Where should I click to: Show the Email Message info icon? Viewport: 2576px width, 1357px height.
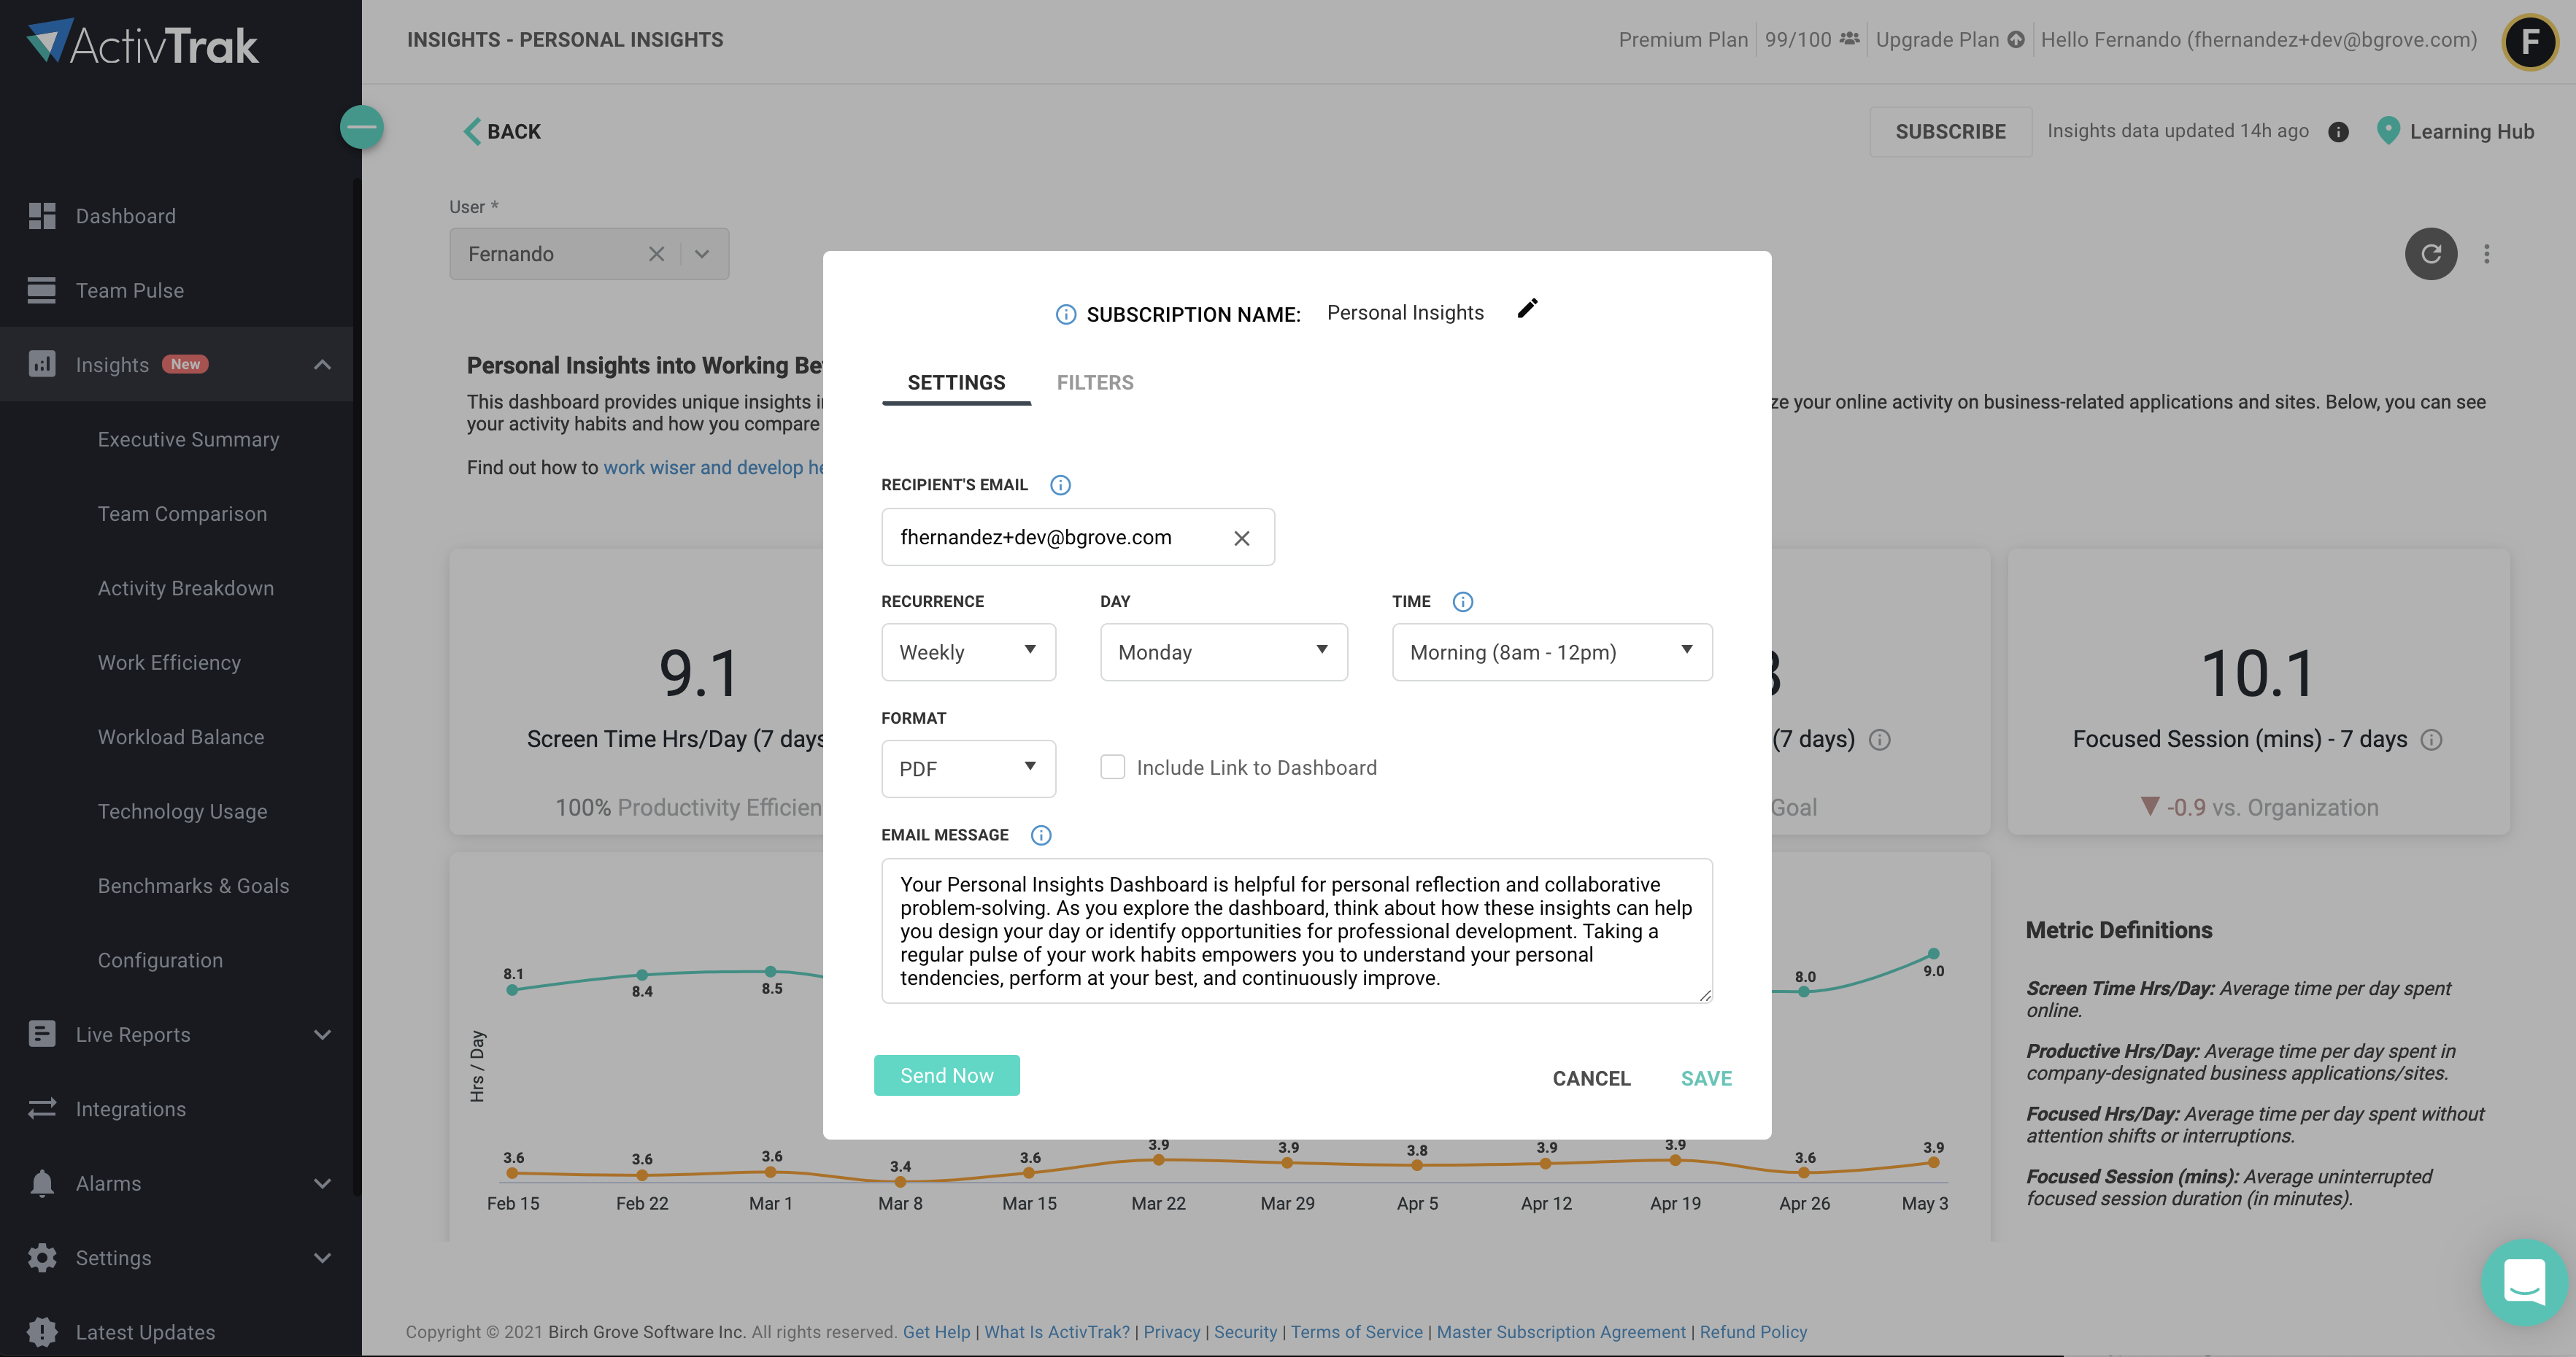[1040, 835]
